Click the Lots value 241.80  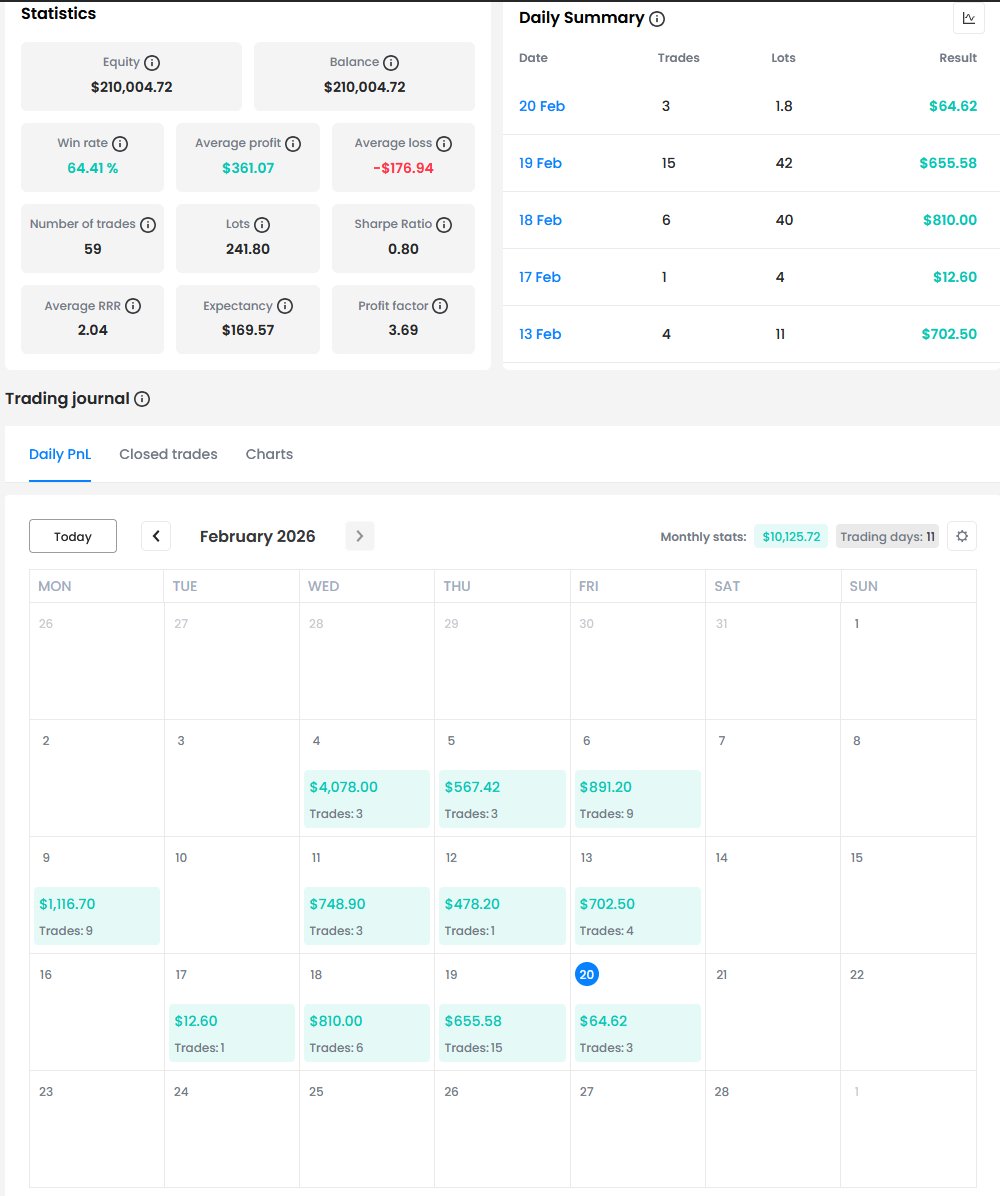click(x=248, y=249)
